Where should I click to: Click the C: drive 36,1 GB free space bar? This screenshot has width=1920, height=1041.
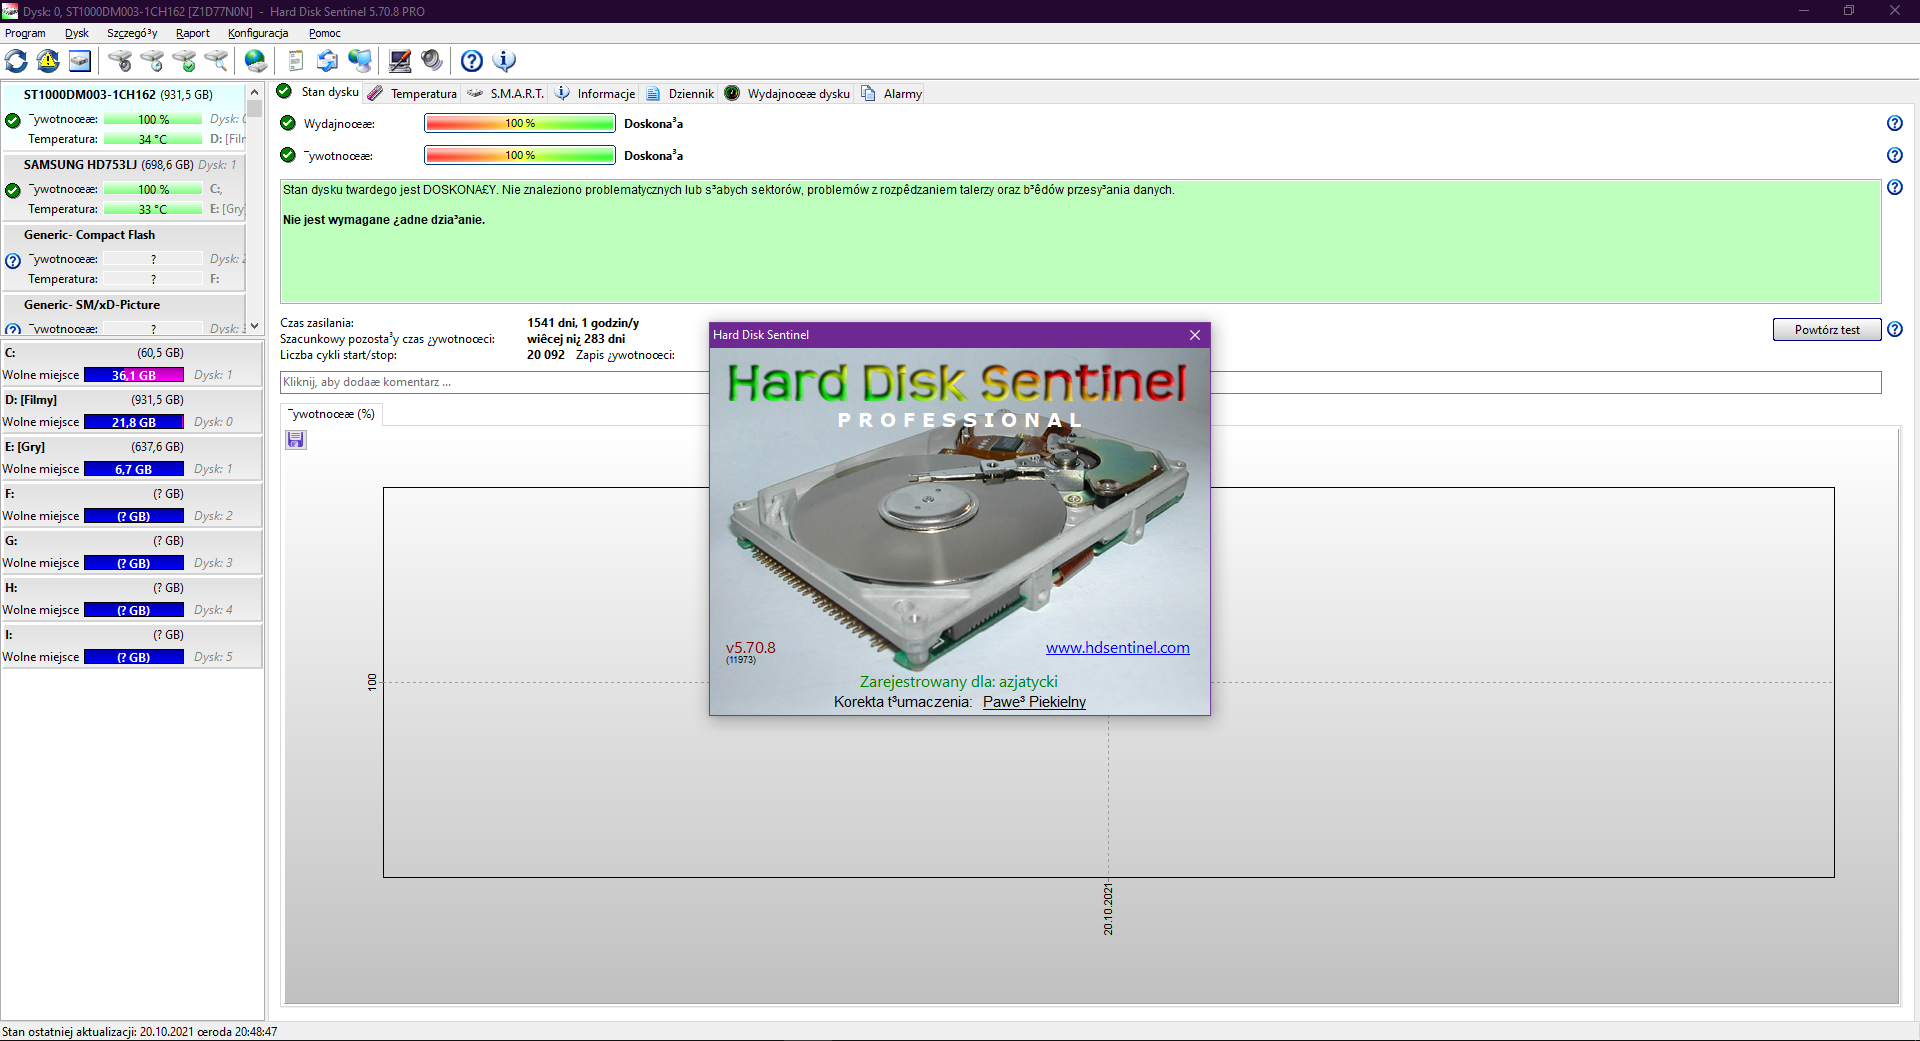[134, 375]
